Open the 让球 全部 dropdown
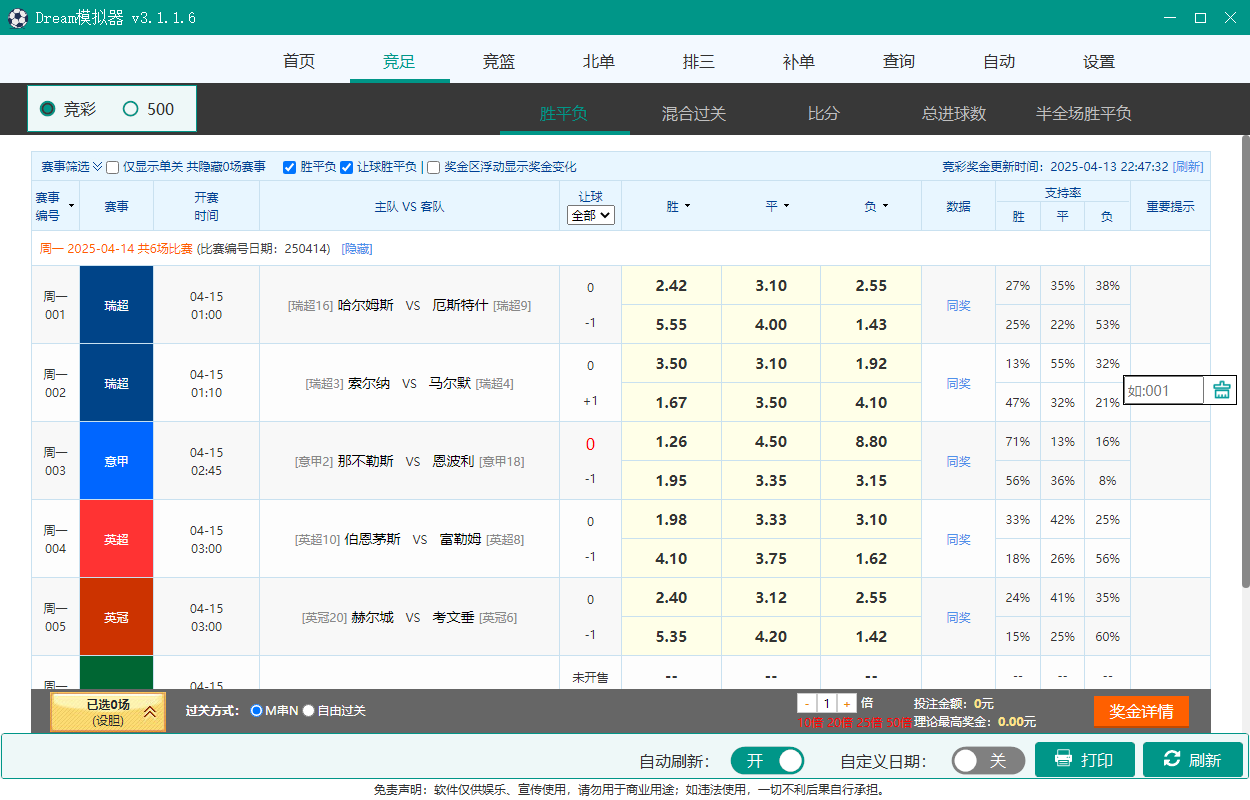 tap(590, 214)
